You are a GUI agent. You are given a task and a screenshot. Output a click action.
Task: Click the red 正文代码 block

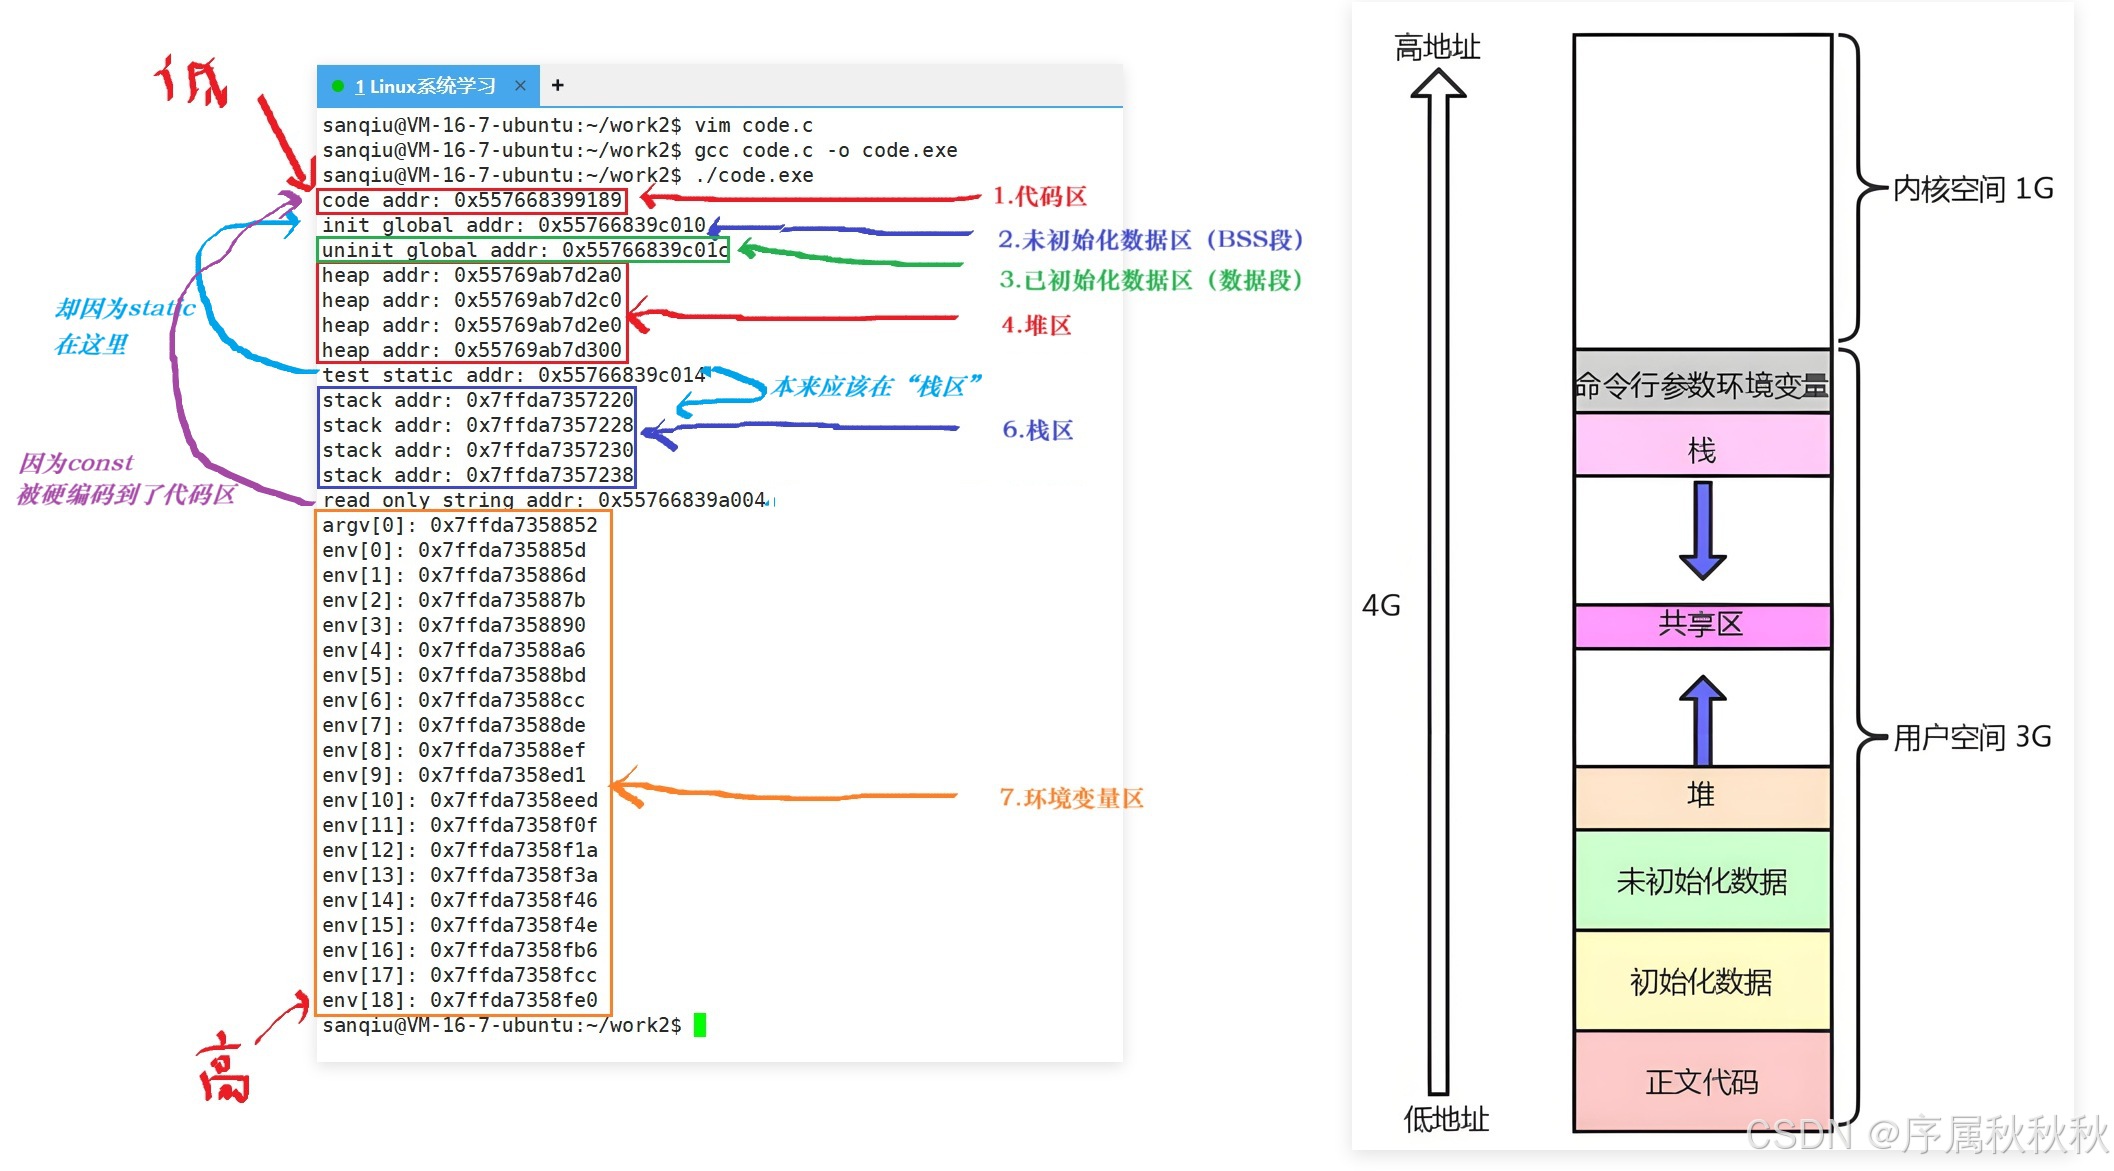[x=1702, y=1082]
